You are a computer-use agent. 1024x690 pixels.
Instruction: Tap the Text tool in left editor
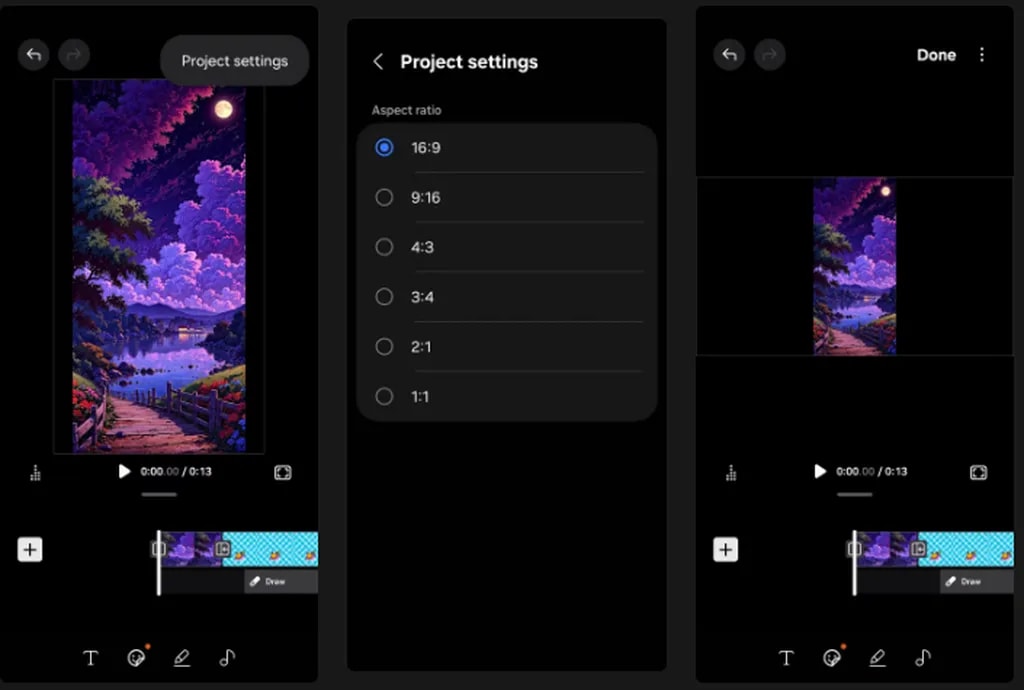tap(90, 657)
